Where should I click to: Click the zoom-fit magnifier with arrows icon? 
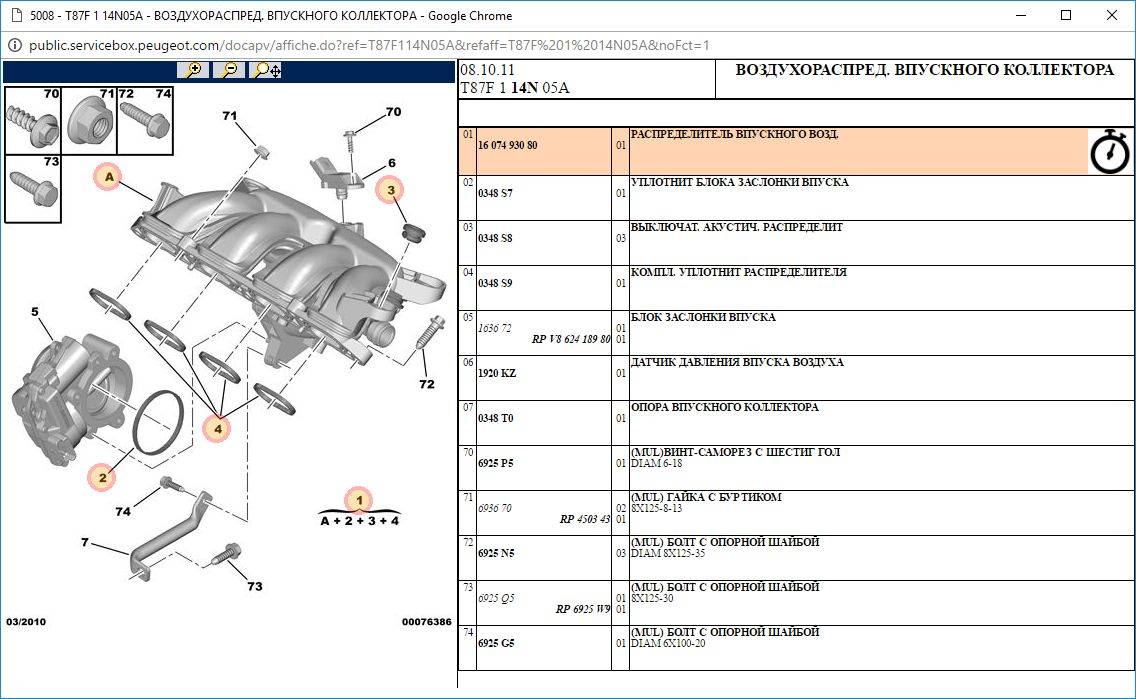tap(266, 70)
